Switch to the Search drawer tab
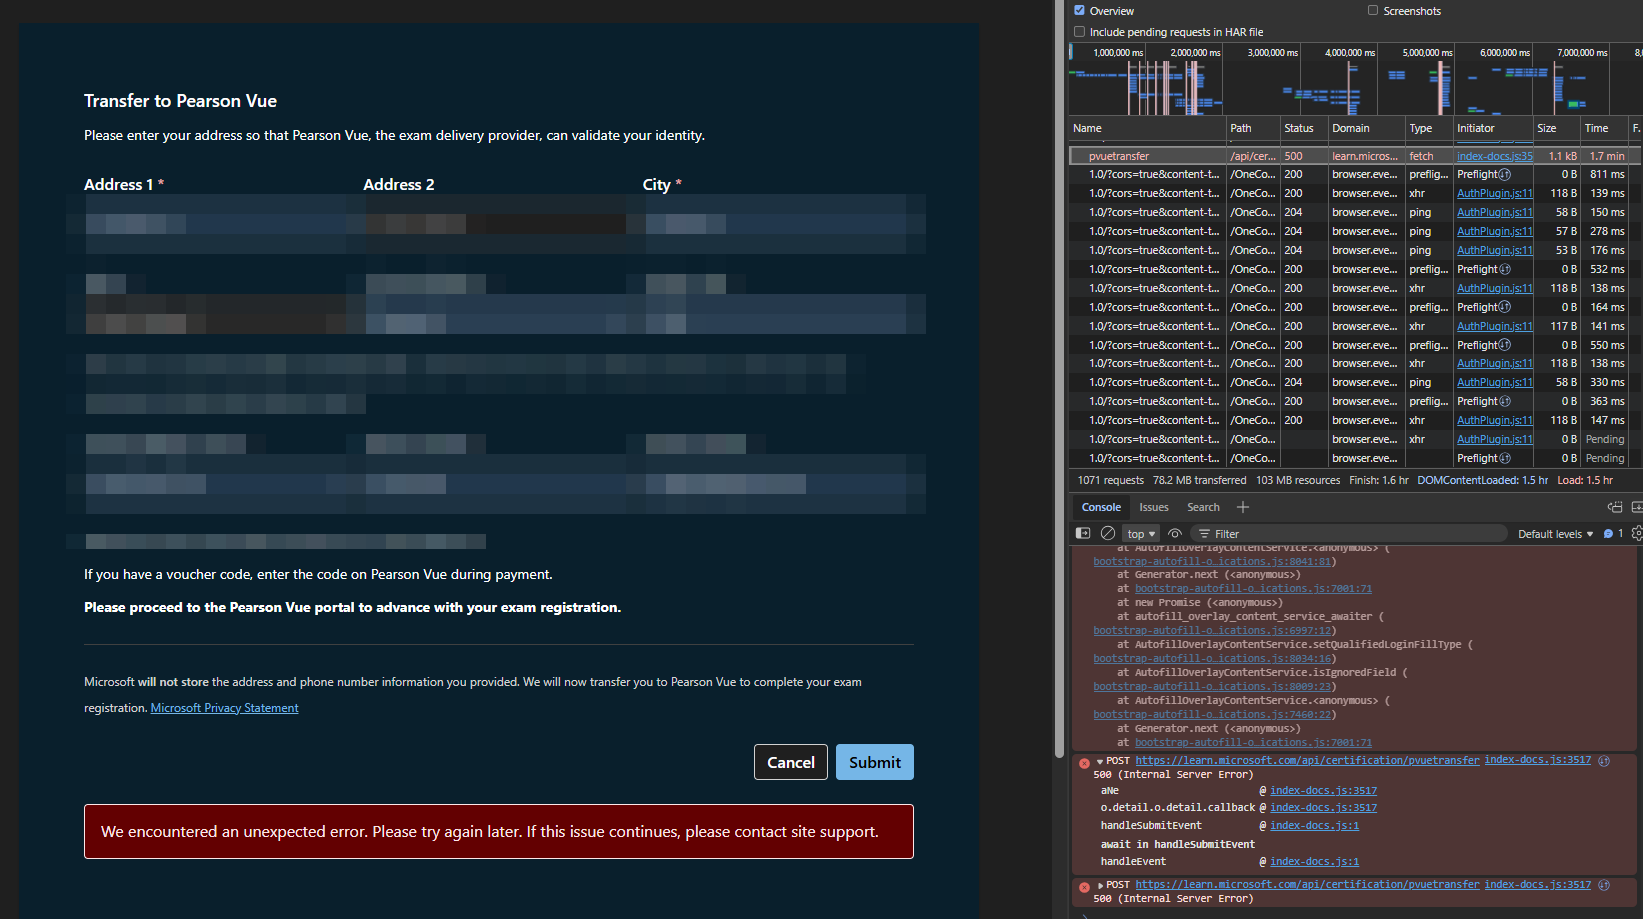 (x=1203, y=507)
